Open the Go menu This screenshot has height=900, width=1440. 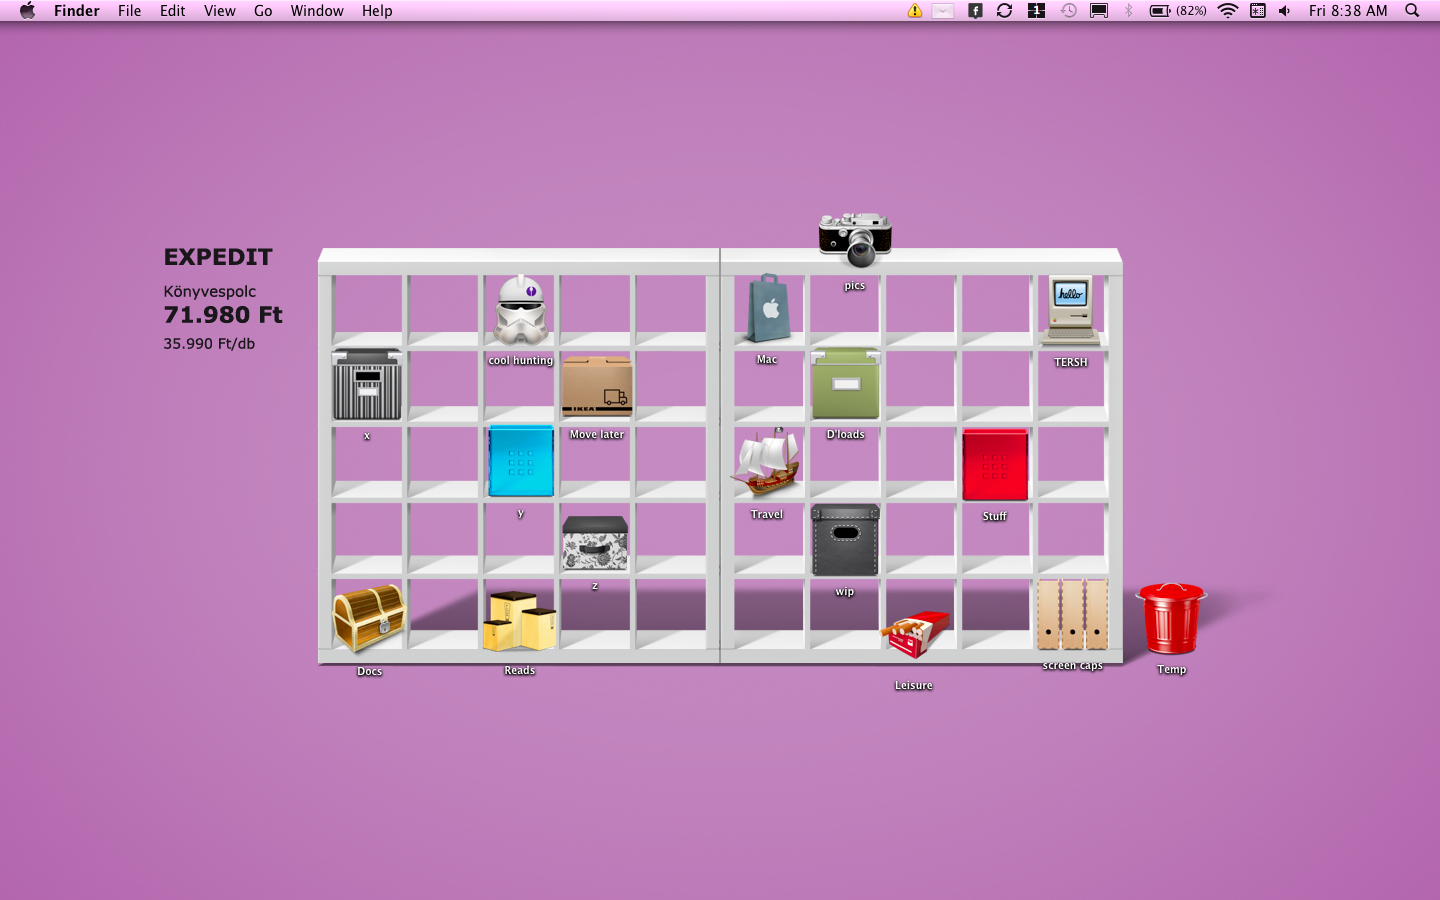(263, 11)
